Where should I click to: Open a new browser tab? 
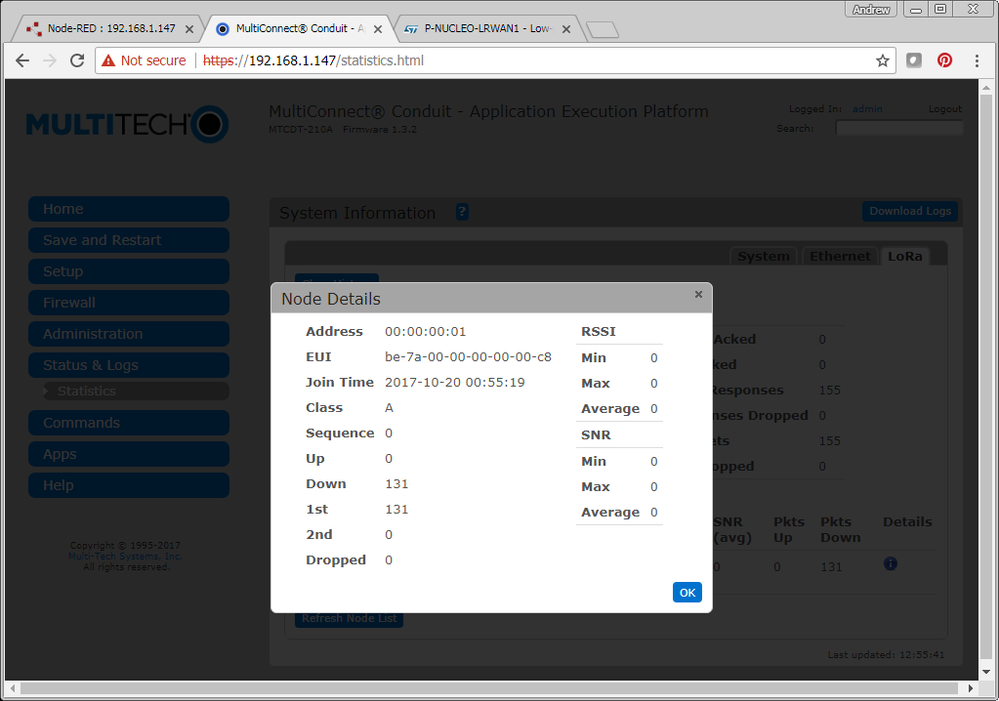point(602,29)
